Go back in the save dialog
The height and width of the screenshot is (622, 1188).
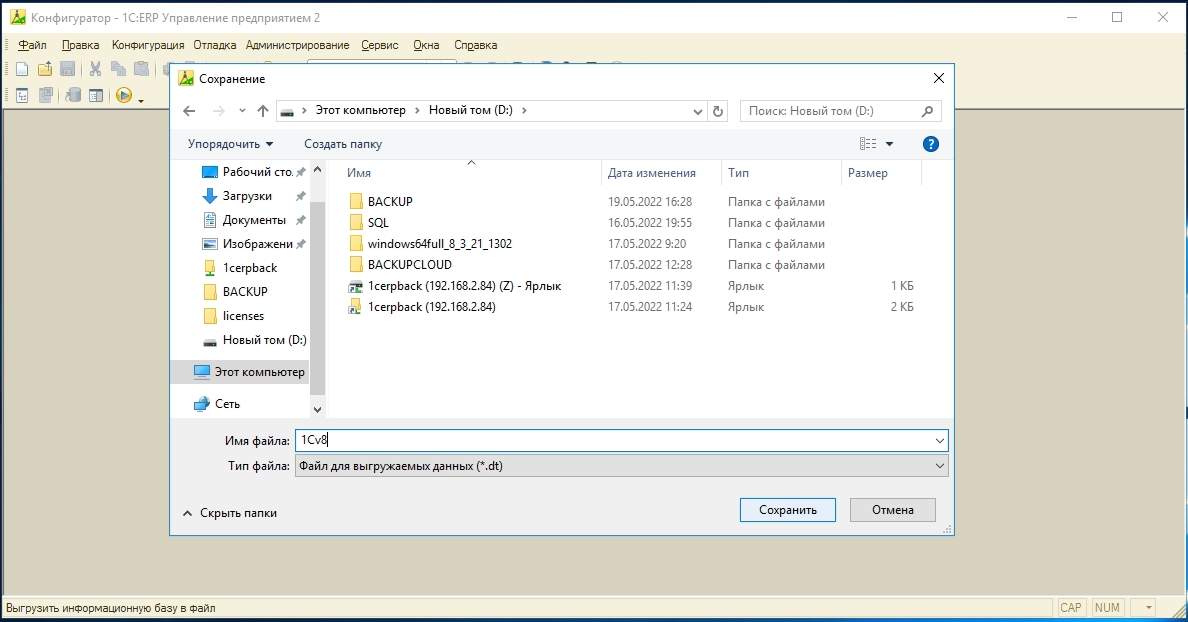[189, 111]
